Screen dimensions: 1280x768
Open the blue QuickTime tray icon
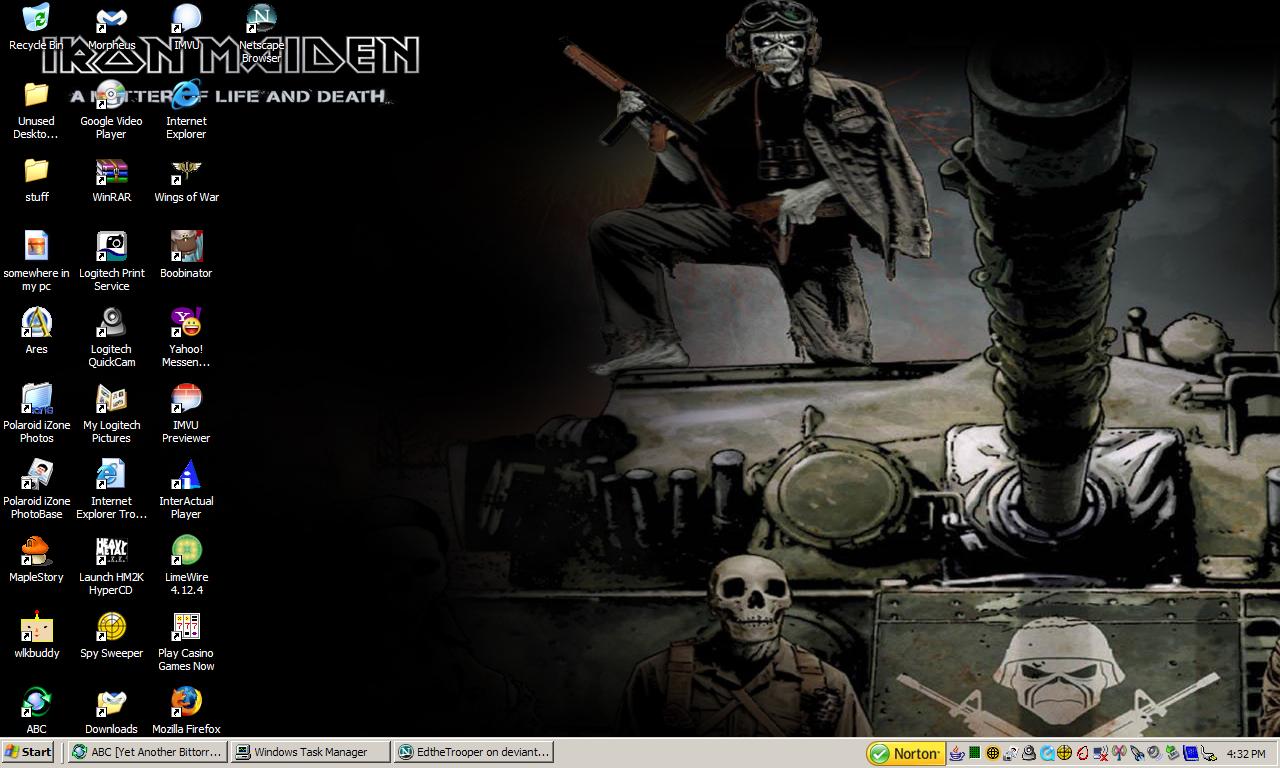click(1047, 753)
